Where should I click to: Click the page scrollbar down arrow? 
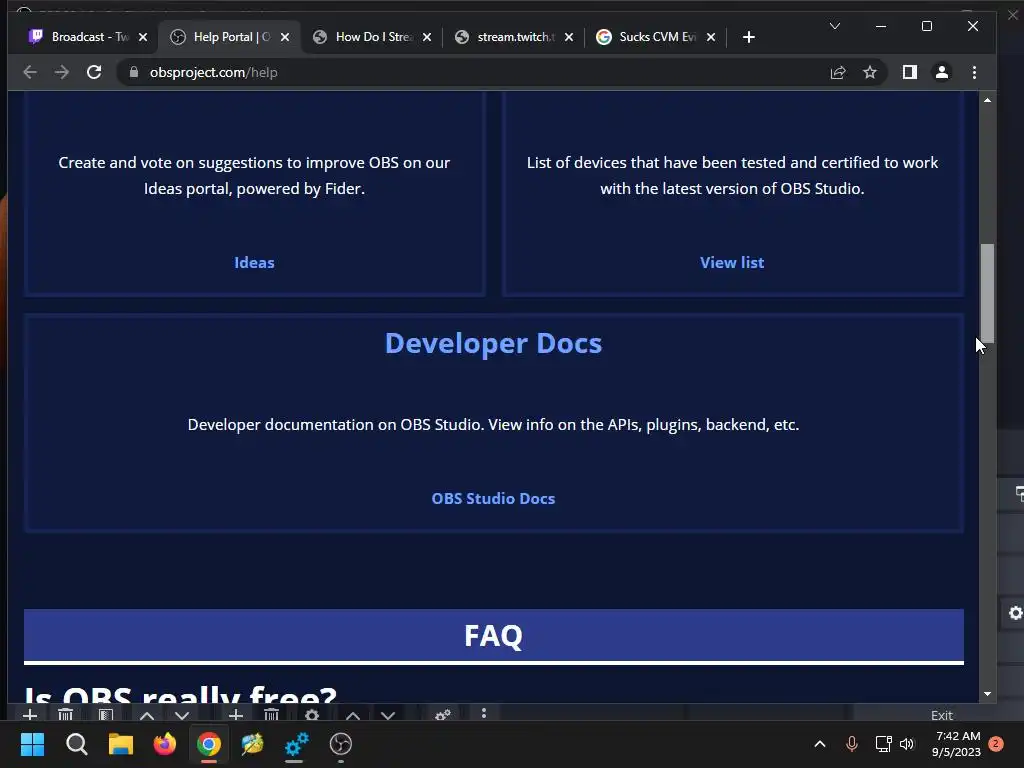[987, 694]
